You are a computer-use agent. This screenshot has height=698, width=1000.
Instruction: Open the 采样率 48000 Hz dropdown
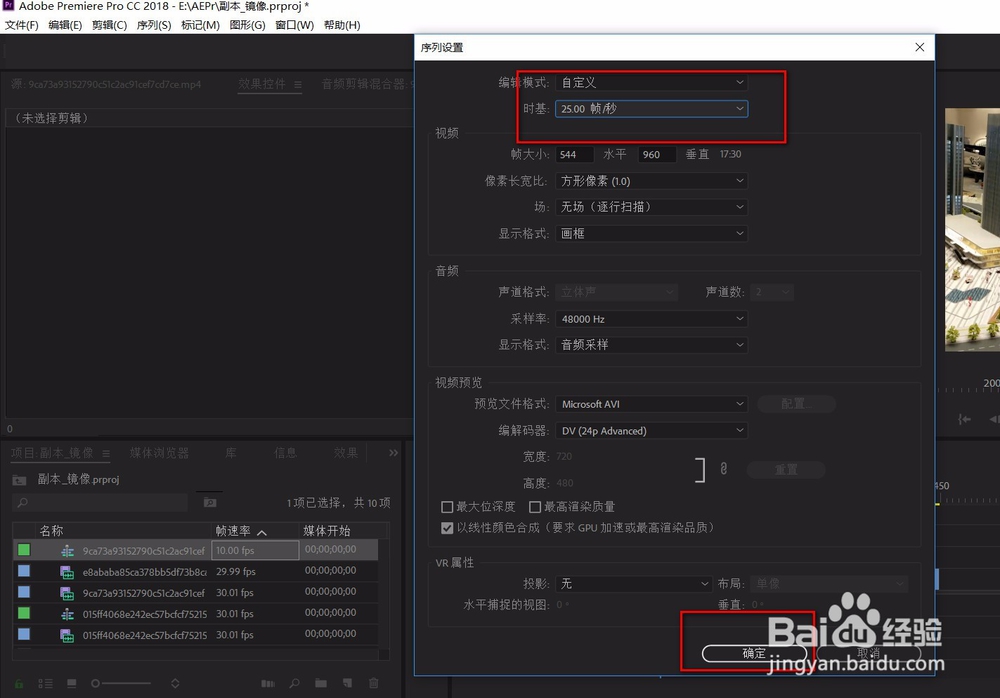point(651,319)
